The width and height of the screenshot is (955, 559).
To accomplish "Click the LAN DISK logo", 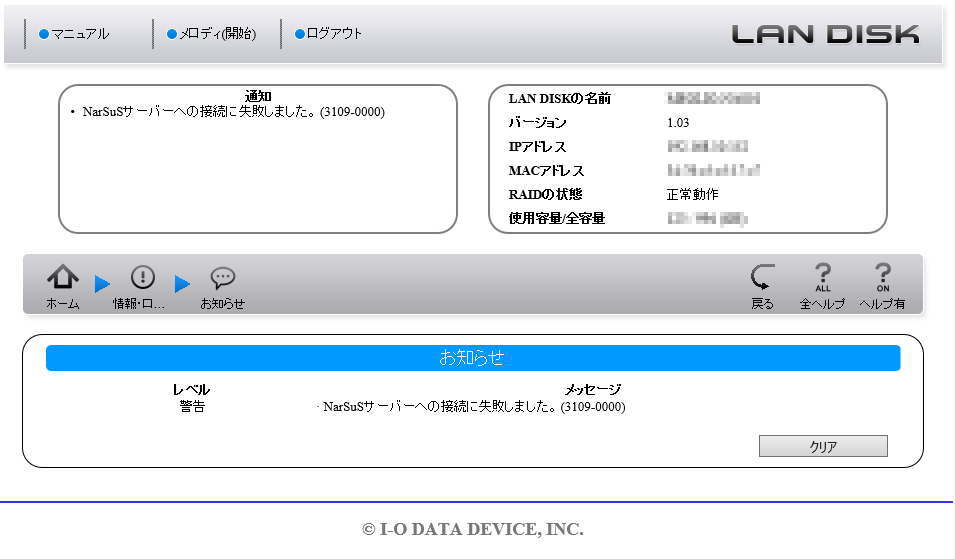I will [825, 34].
